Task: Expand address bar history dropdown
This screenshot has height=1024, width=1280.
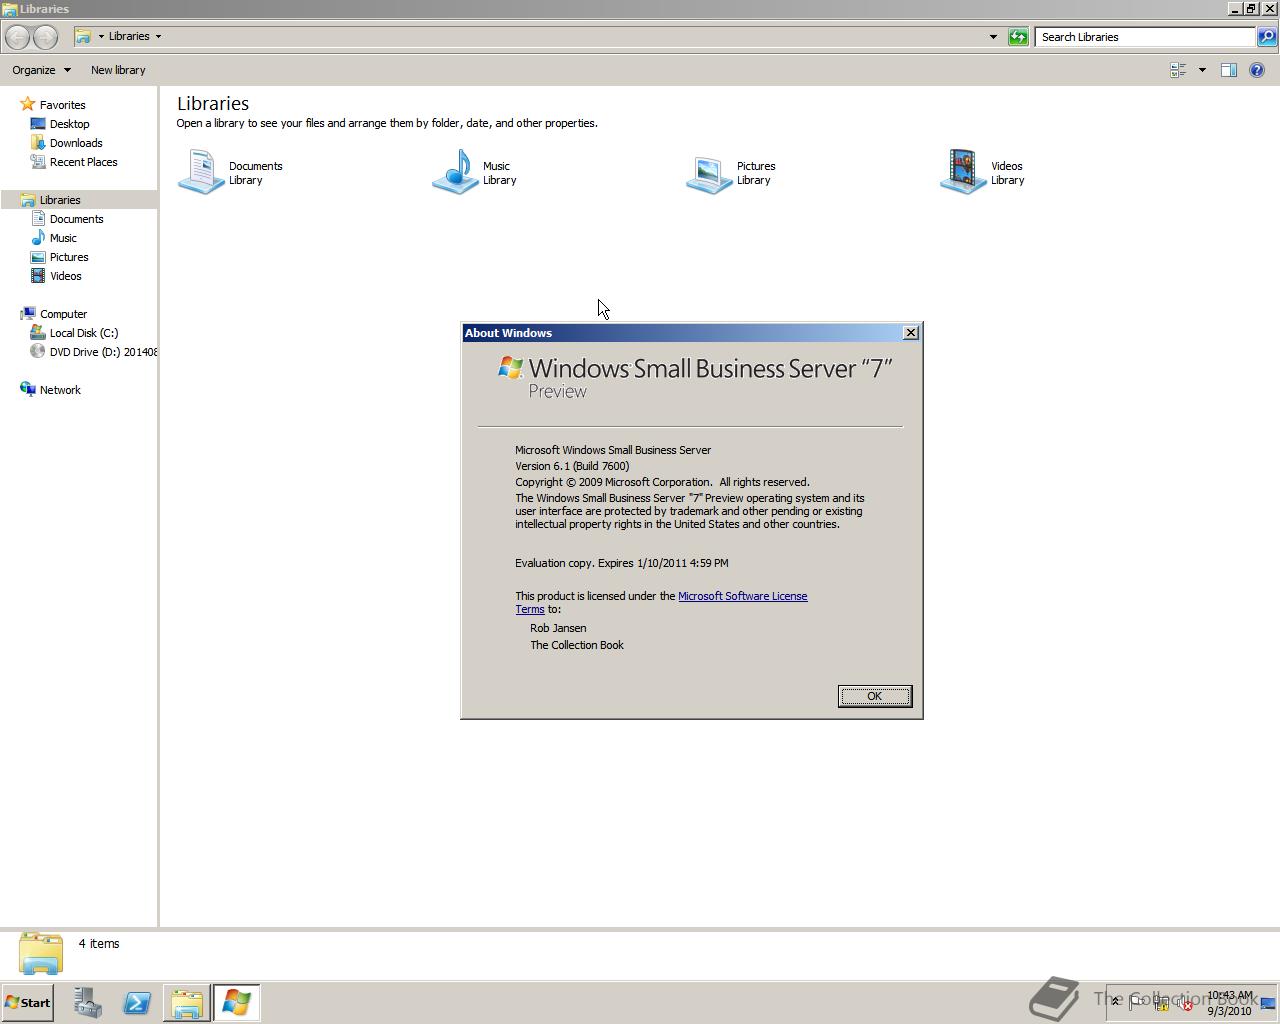Action: coord(993,37)
